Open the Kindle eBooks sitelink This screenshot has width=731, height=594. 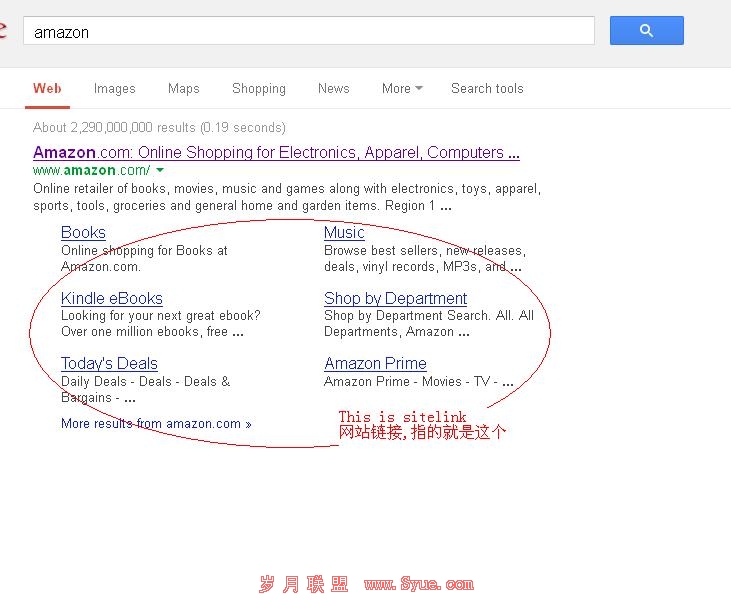[x=112, y=298]
